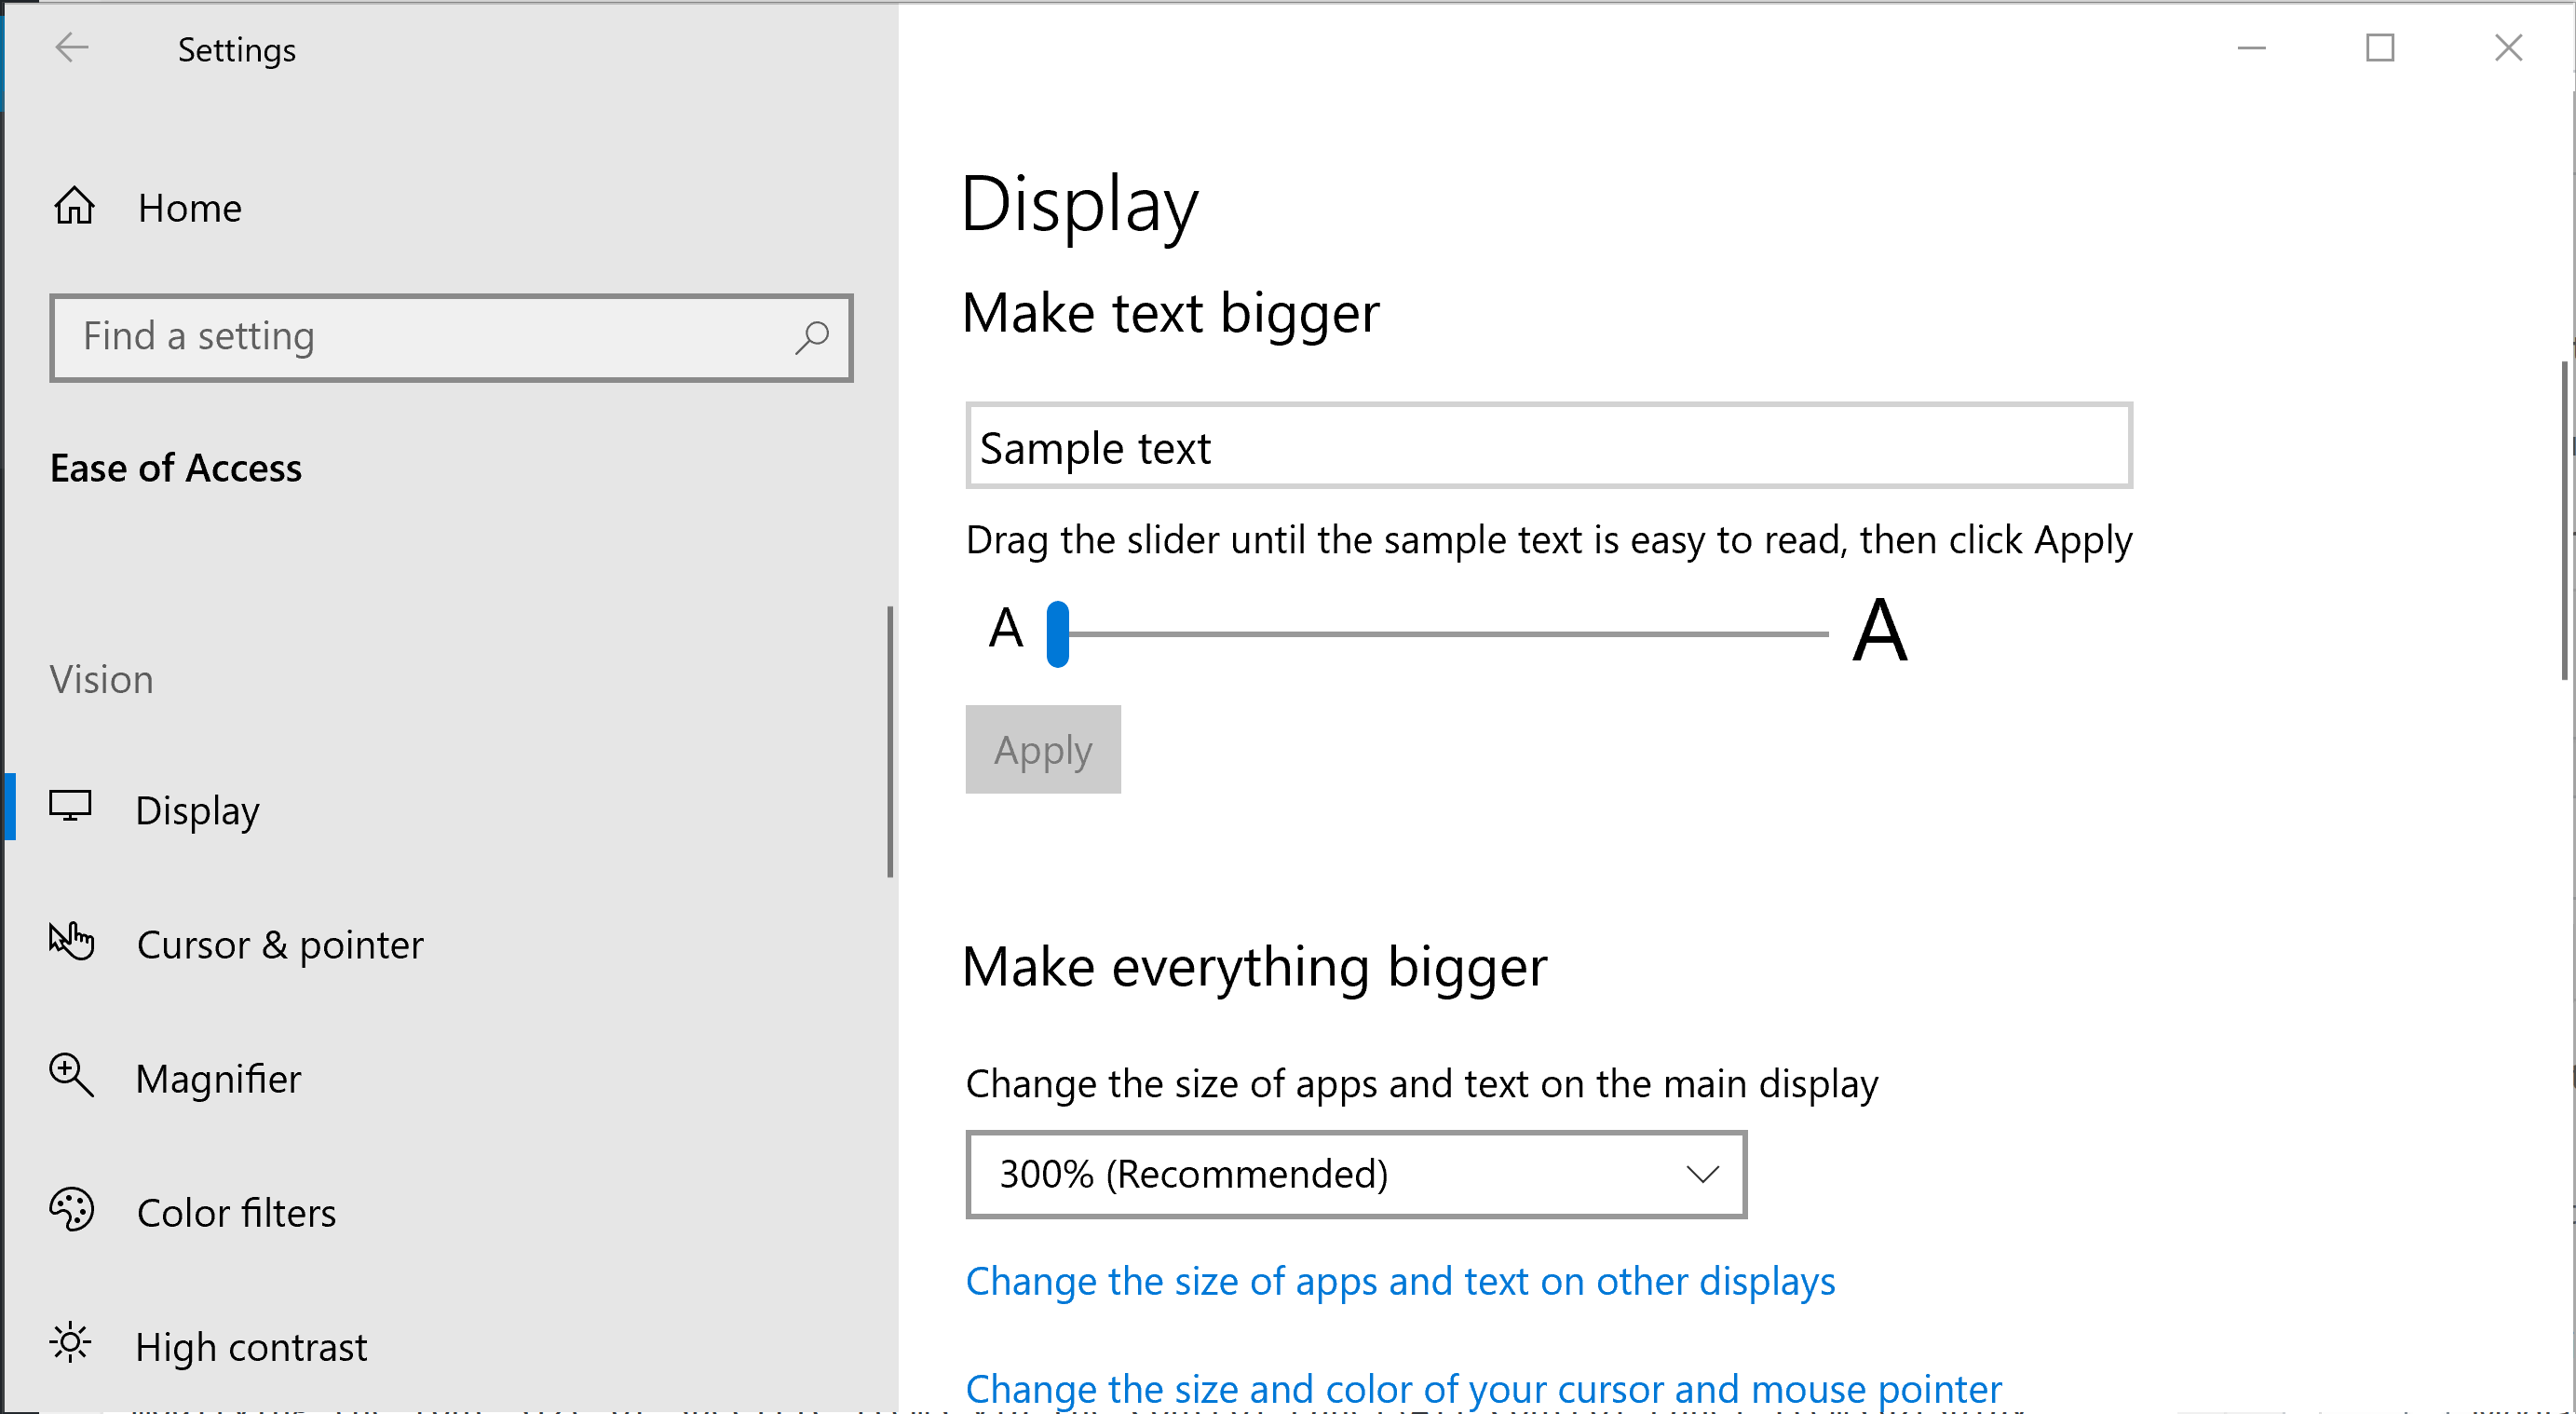
Task: Expand the display size dropdown menu
Action: (1356, 1174)
